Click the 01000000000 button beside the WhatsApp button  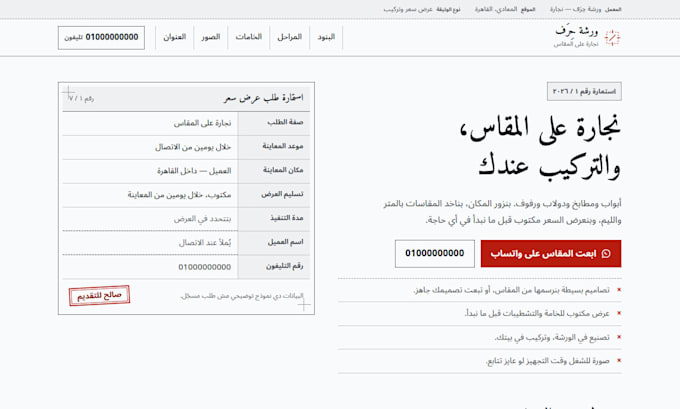[435, 254]
